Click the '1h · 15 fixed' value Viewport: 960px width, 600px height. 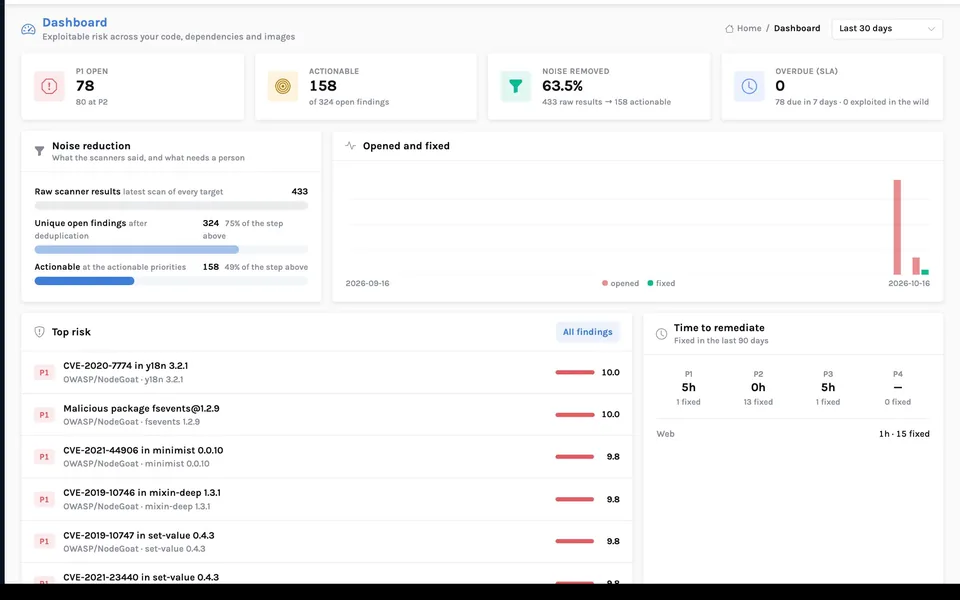point(904,434)
